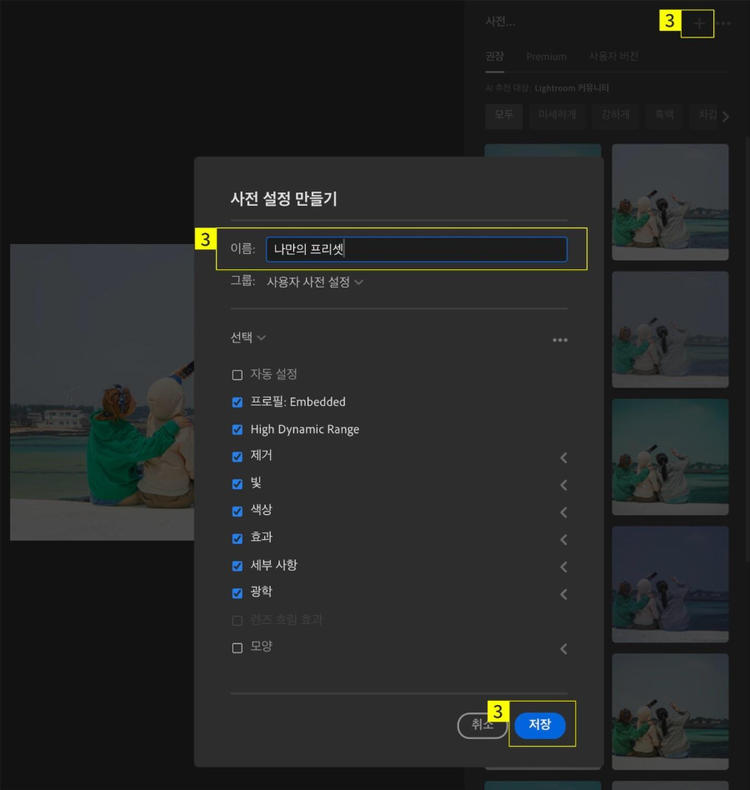This screenshot has height=790, width=750.
Task: Switch to the 권장 tab
Action: [x=495, y=56]
